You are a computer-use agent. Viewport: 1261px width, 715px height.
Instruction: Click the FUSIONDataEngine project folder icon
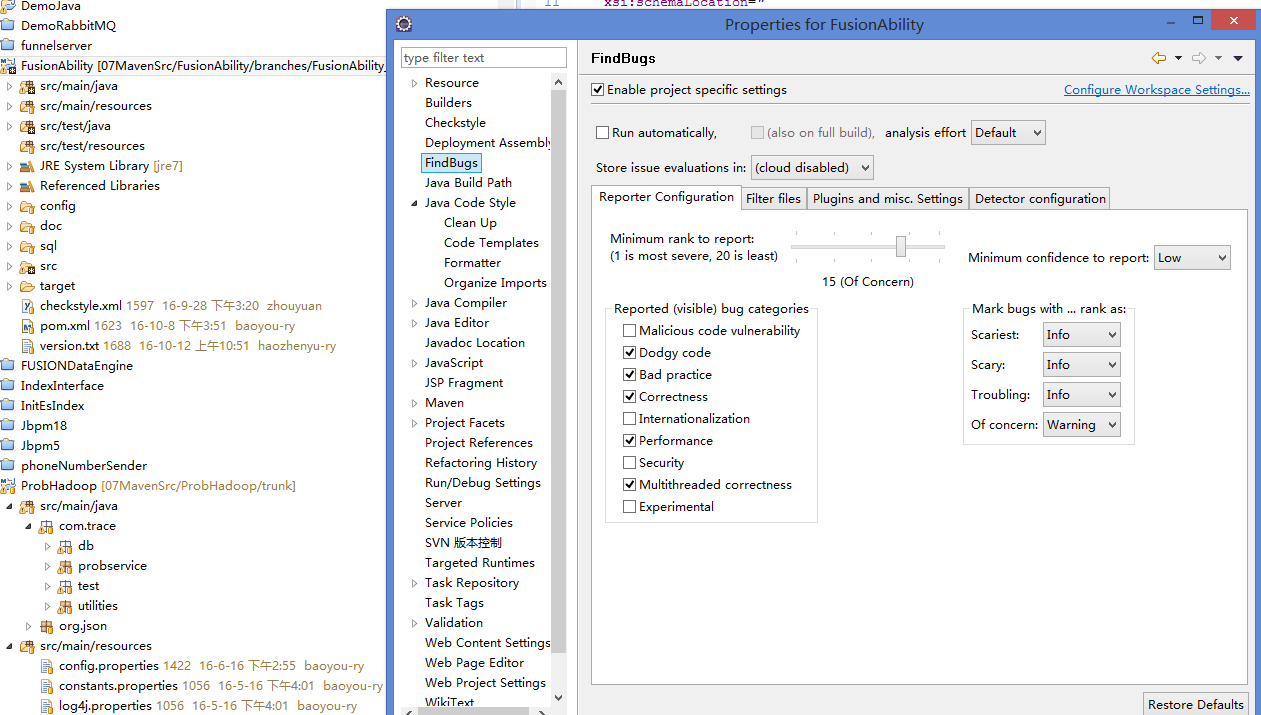[x=9, y=366]
